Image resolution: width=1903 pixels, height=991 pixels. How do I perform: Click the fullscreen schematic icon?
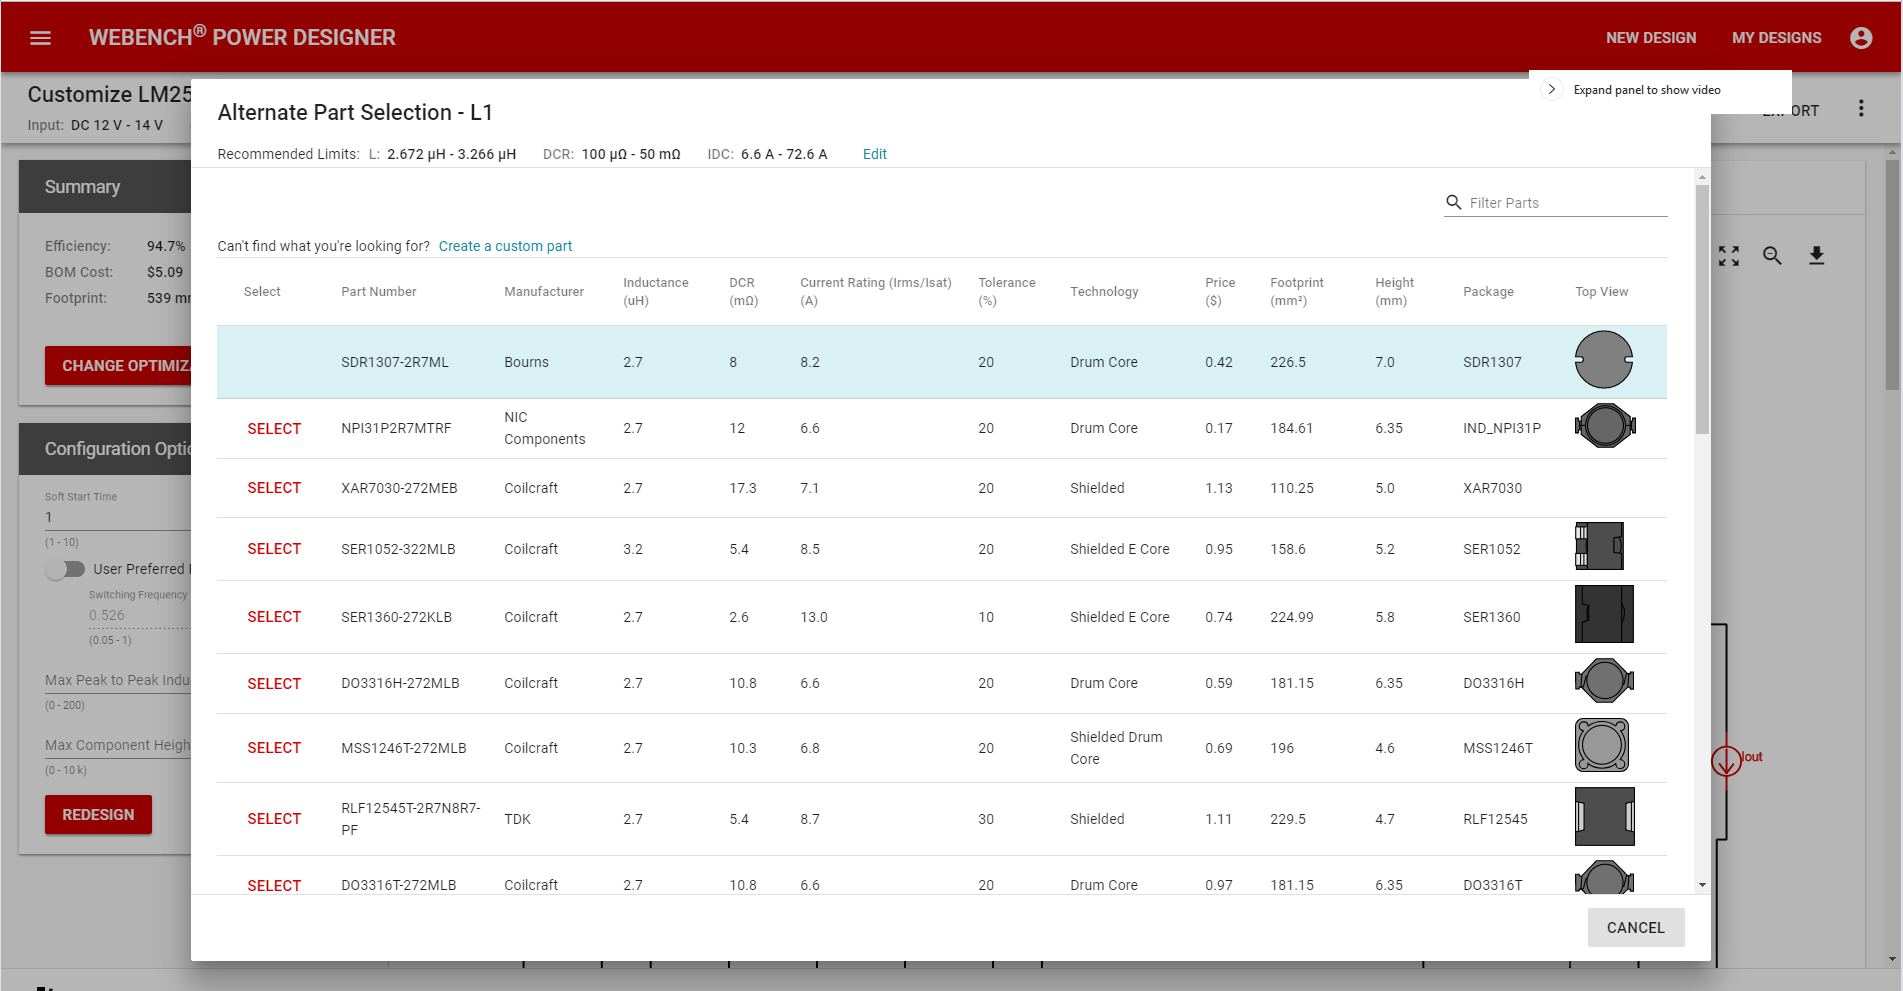(x=1729, y=256)
